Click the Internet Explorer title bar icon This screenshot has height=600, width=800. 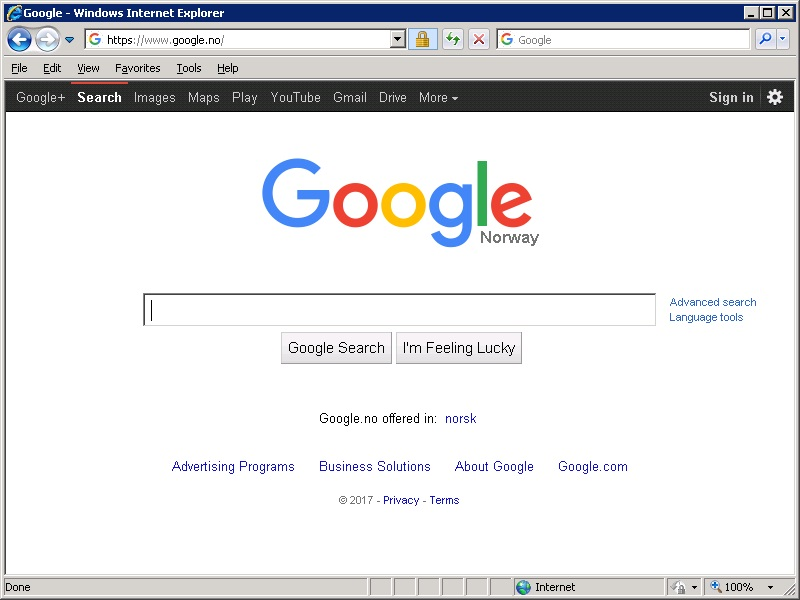15,13
